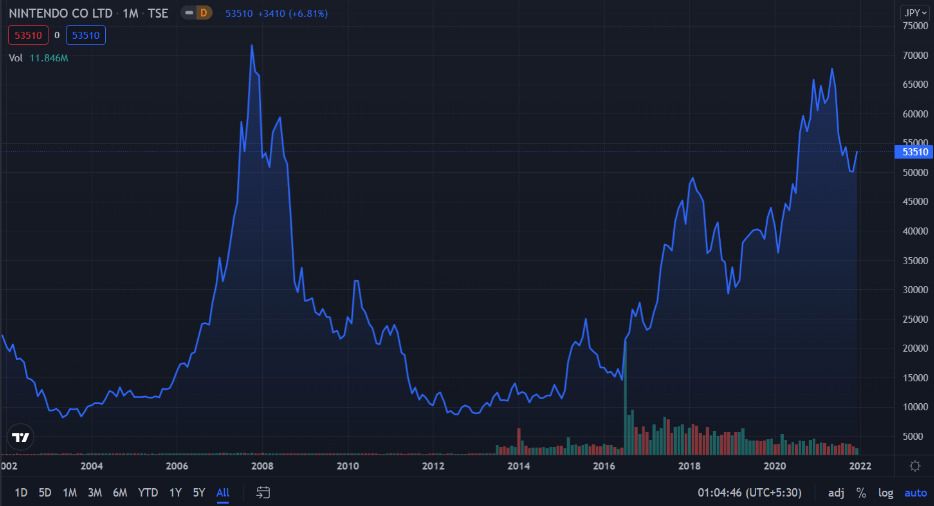The width and height of the screenshot is (934, 506).
Task: Click the TradingView logo icon on chart
Action: 20,437
